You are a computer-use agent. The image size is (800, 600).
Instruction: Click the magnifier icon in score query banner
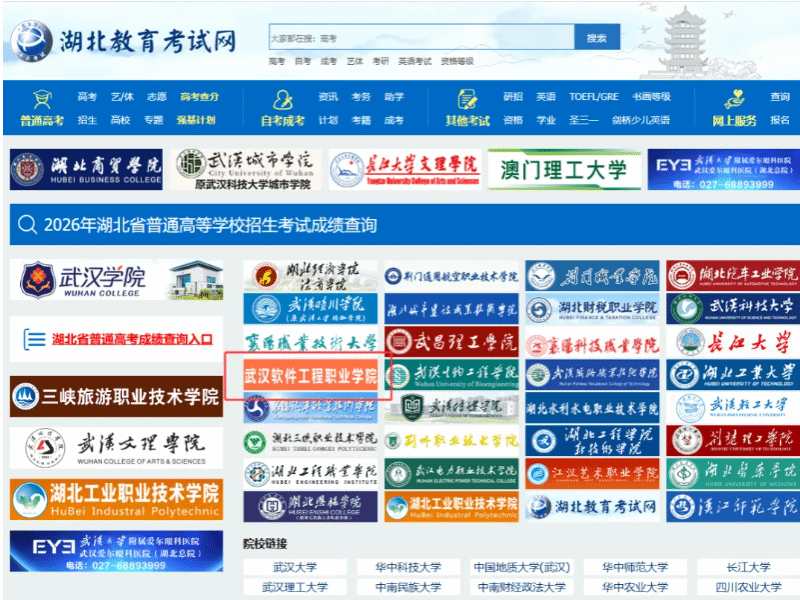(27, 224)
